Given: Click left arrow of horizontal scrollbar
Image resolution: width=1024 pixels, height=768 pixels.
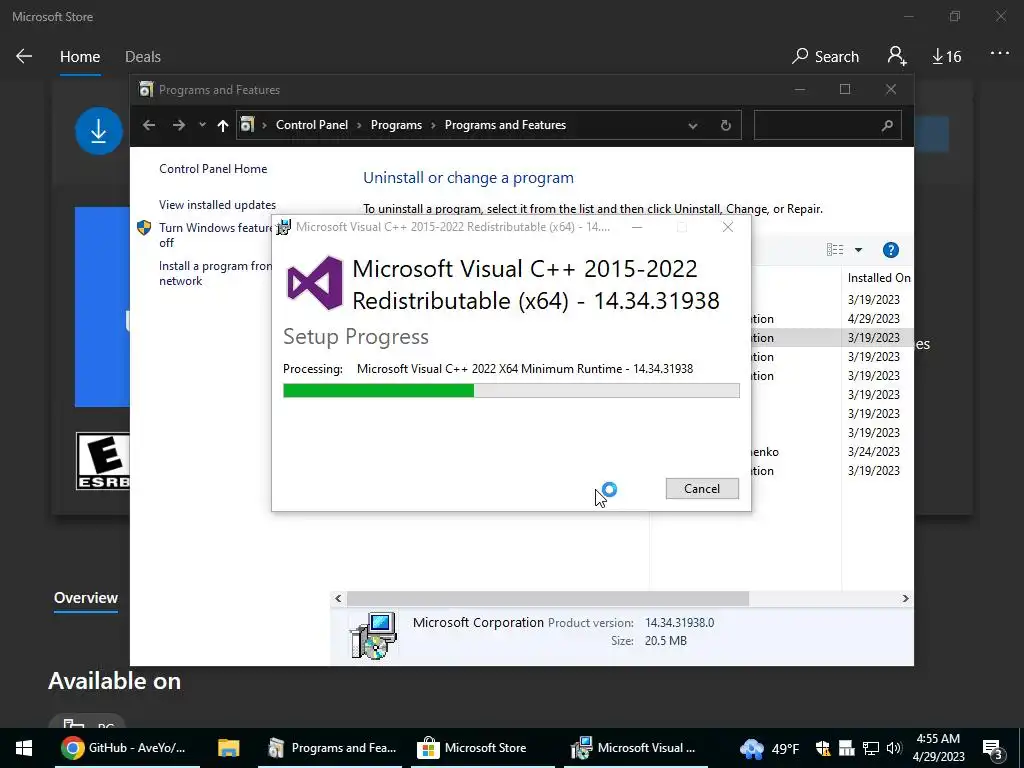Looking at the screenshot, I should click(x=338, y=598).
